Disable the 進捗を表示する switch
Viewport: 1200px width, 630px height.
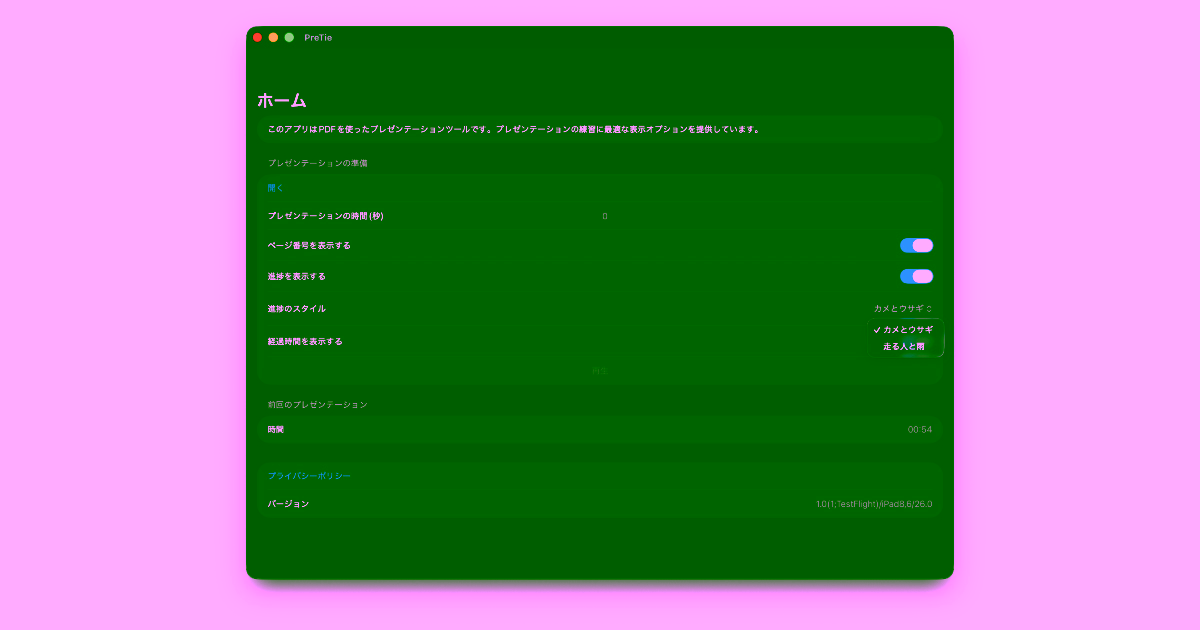coord(916,277)
